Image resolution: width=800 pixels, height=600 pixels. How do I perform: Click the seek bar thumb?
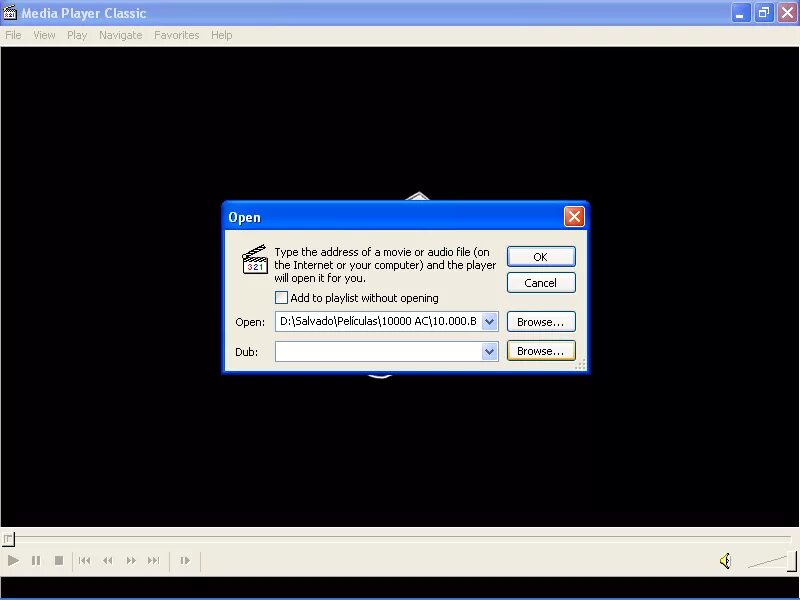pos(8,538)
